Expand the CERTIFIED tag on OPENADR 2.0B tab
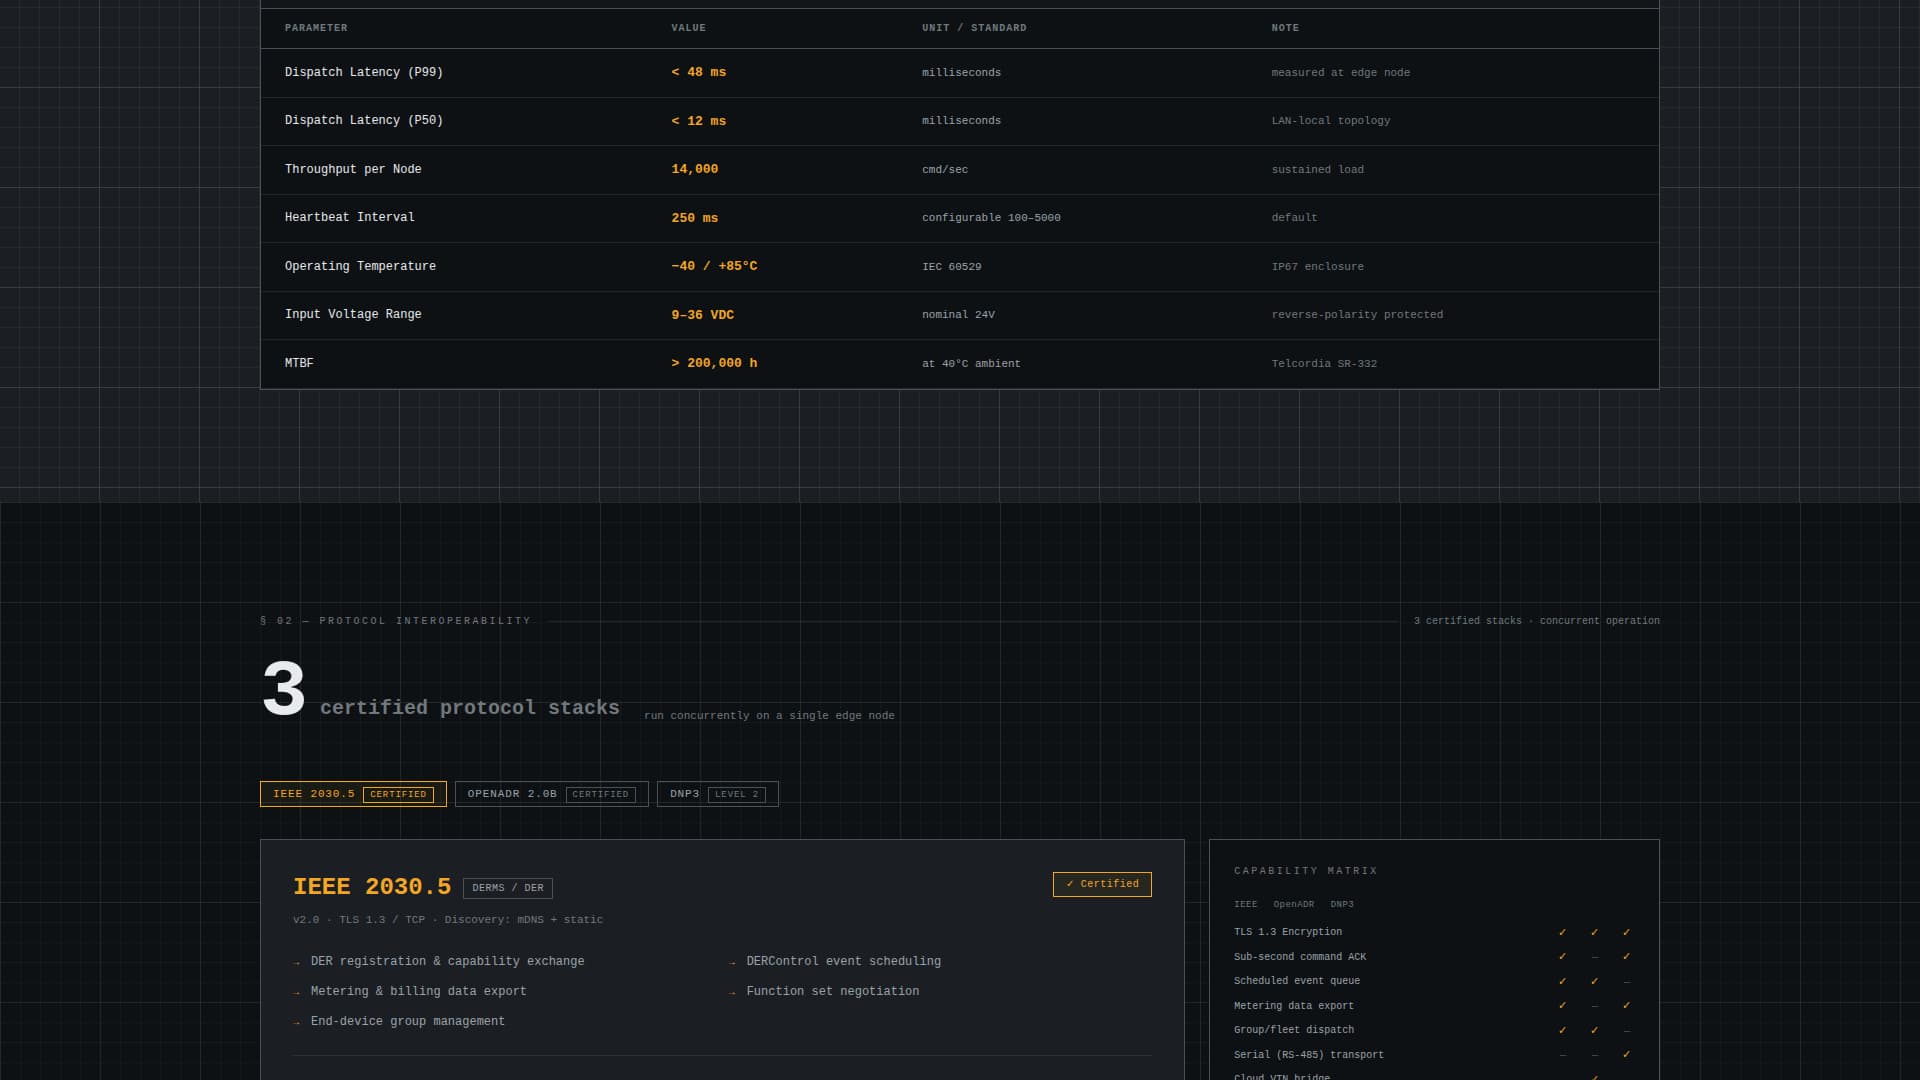This screenshot has width=1920, height=1080. coord(600,794)
